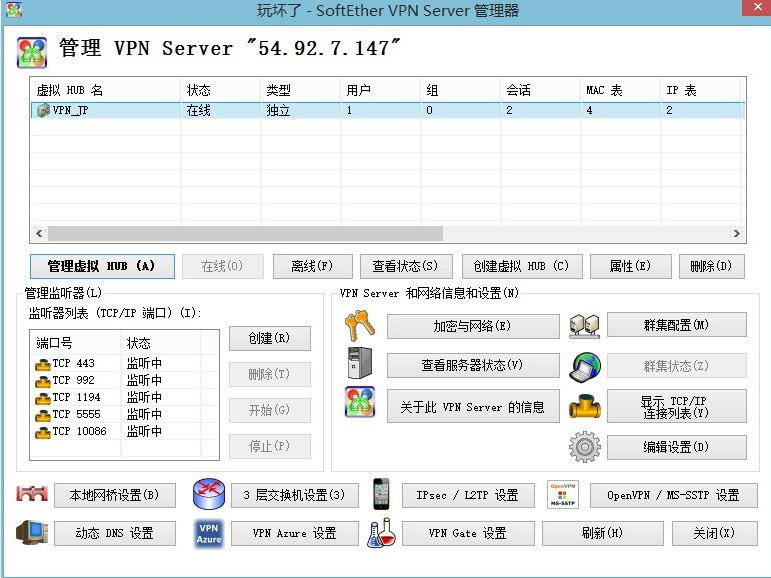Image resolution: width=771 pixels, height=578 pixels.
Task: Click the SoftEther icon beside 关于此 VPN Server
Action: [x=360, y=402]
